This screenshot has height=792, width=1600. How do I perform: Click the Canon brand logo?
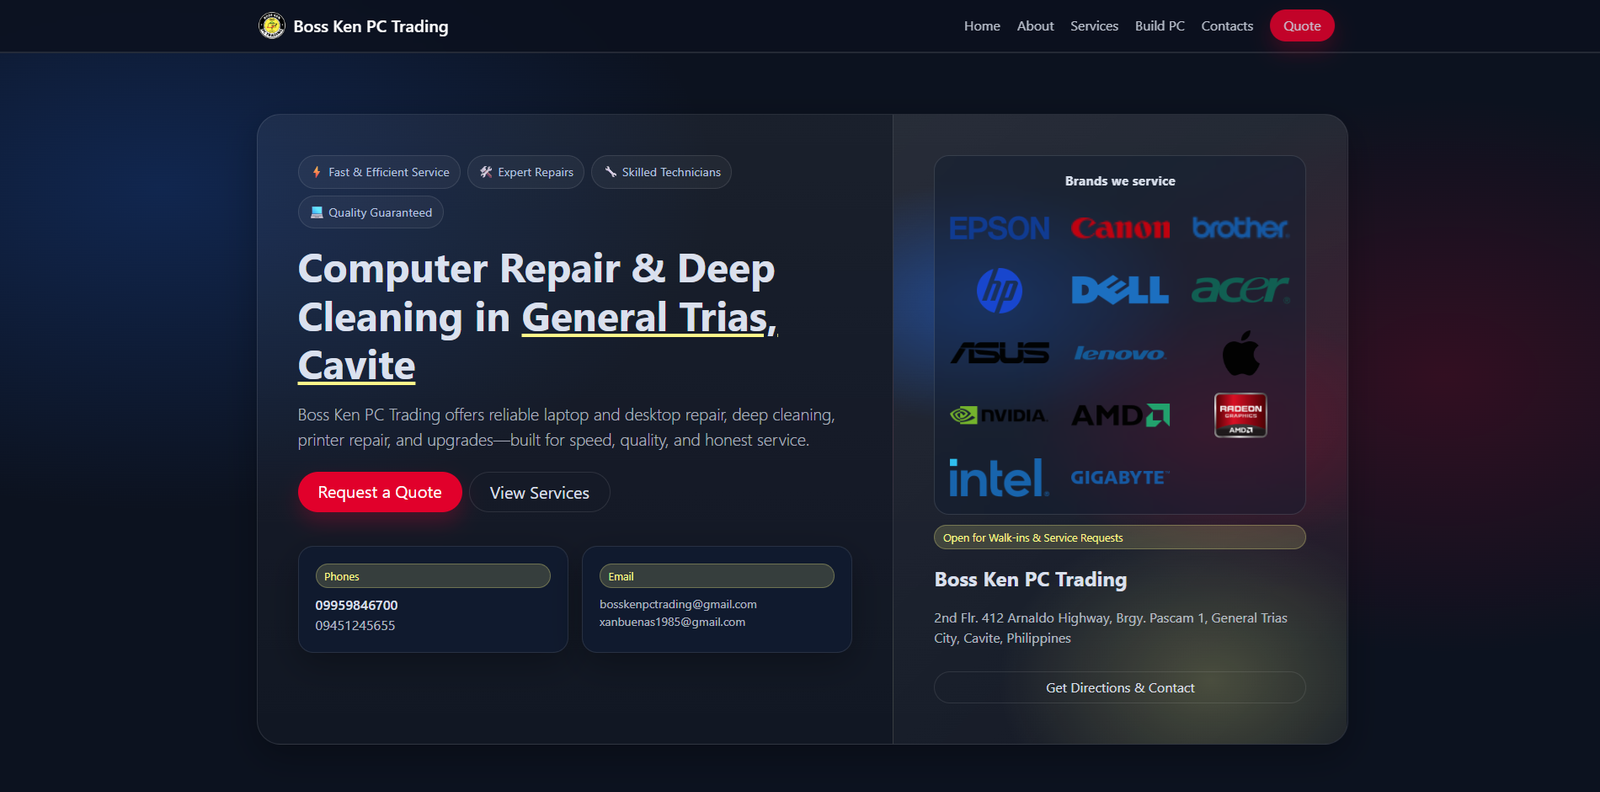pyautogui.click(x=1120, y=228)
